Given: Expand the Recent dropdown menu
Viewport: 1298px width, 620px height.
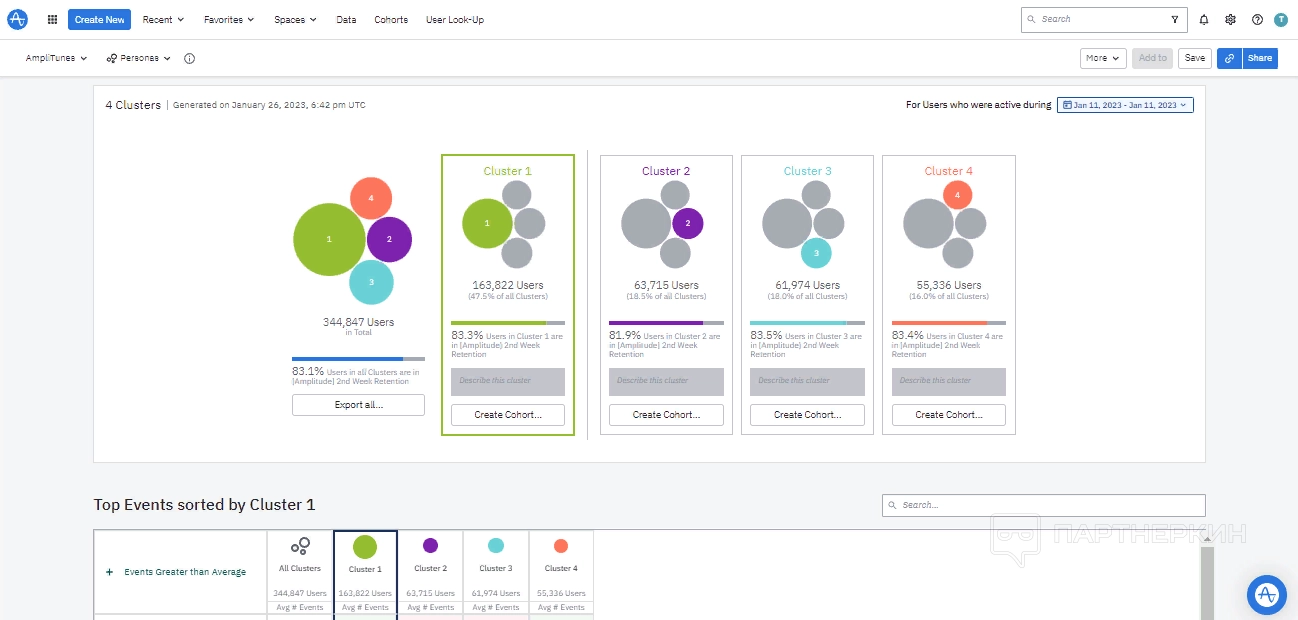Looking at the screenshot, I should (x=163, y=19).
